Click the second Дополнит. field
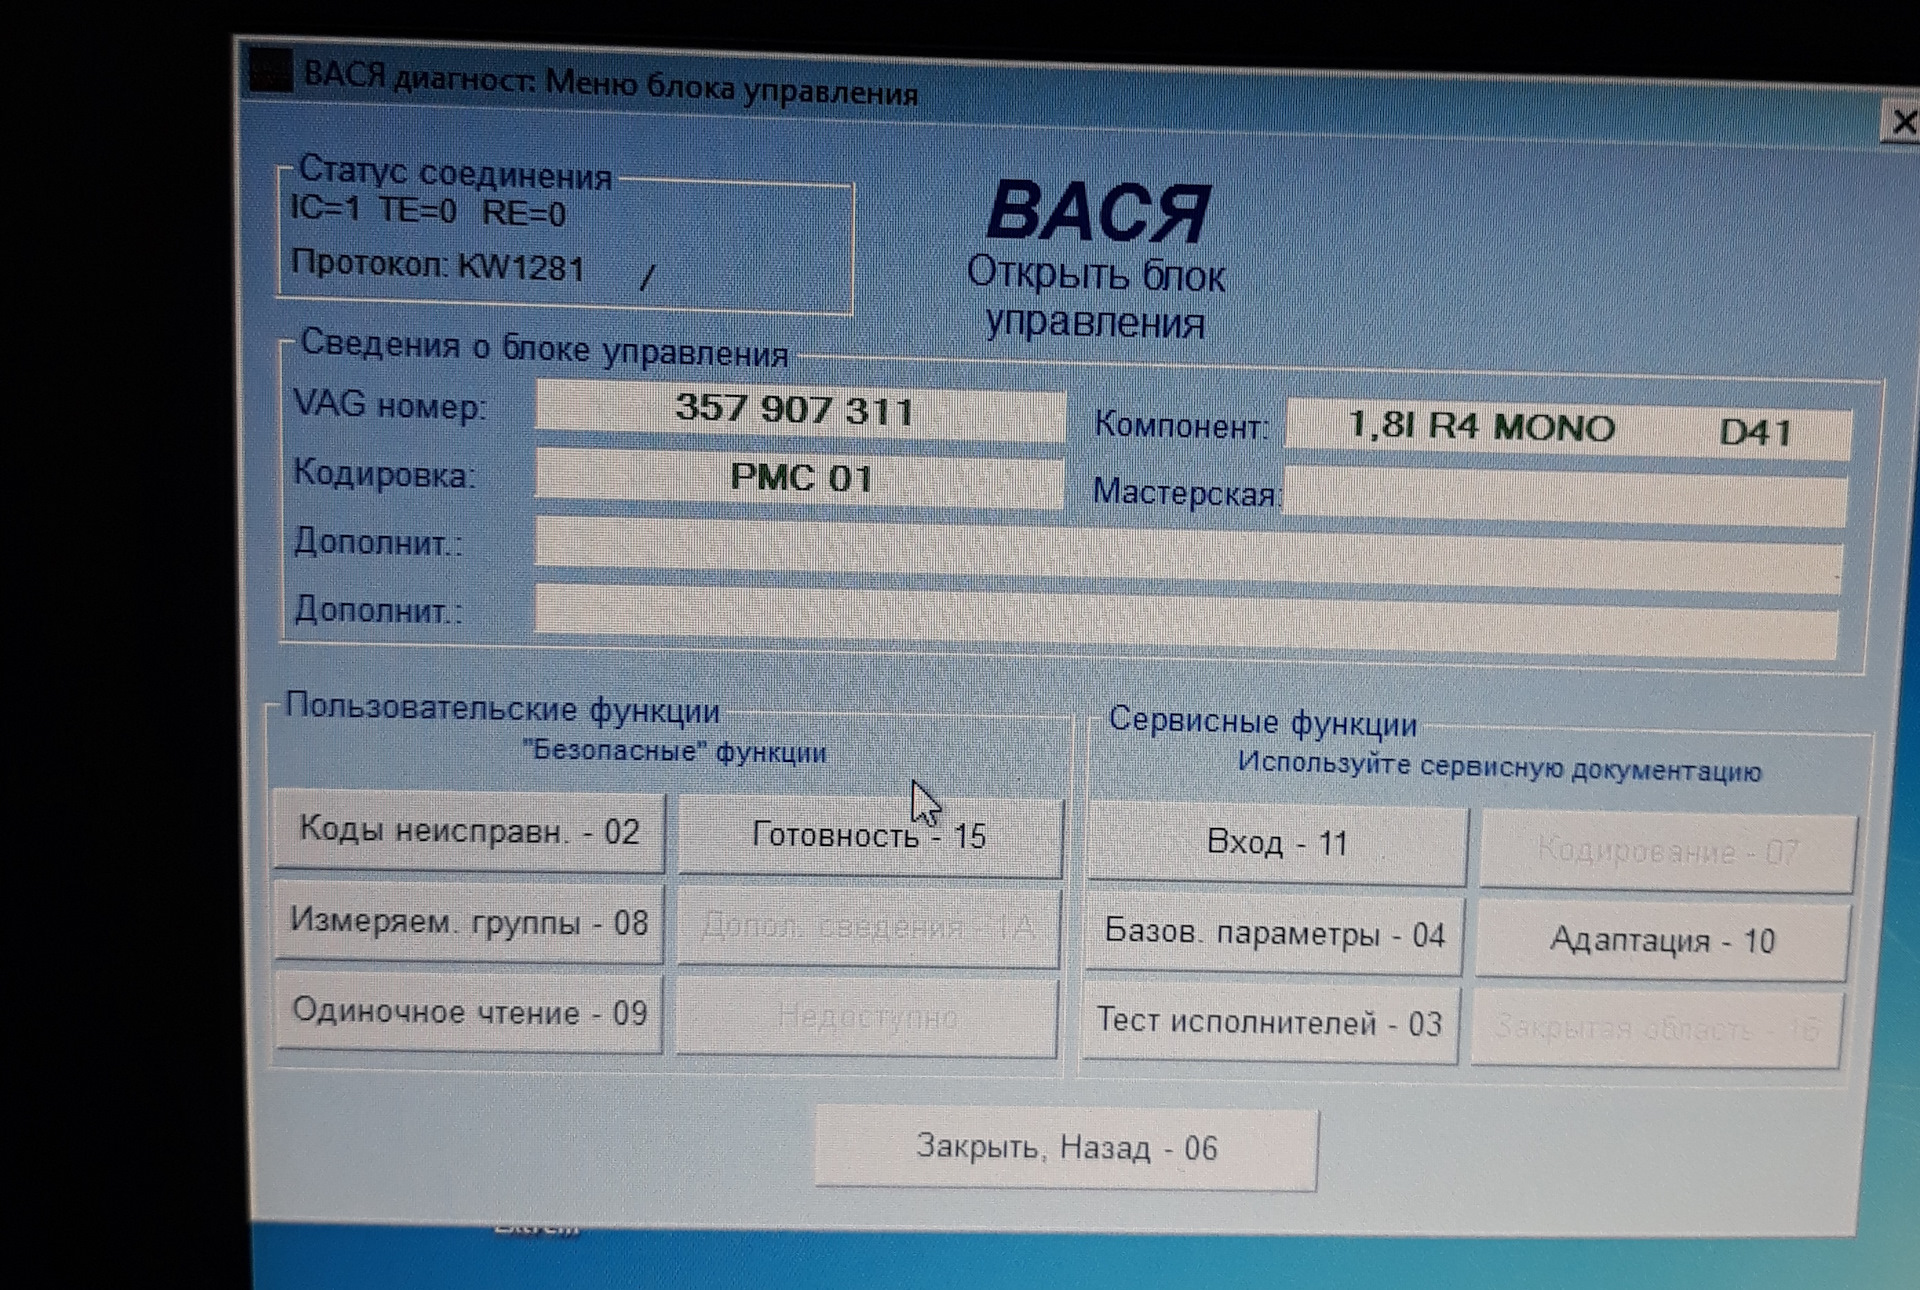The image size is (1920, 1290). pyautogui.click(x=1186, y=622)
